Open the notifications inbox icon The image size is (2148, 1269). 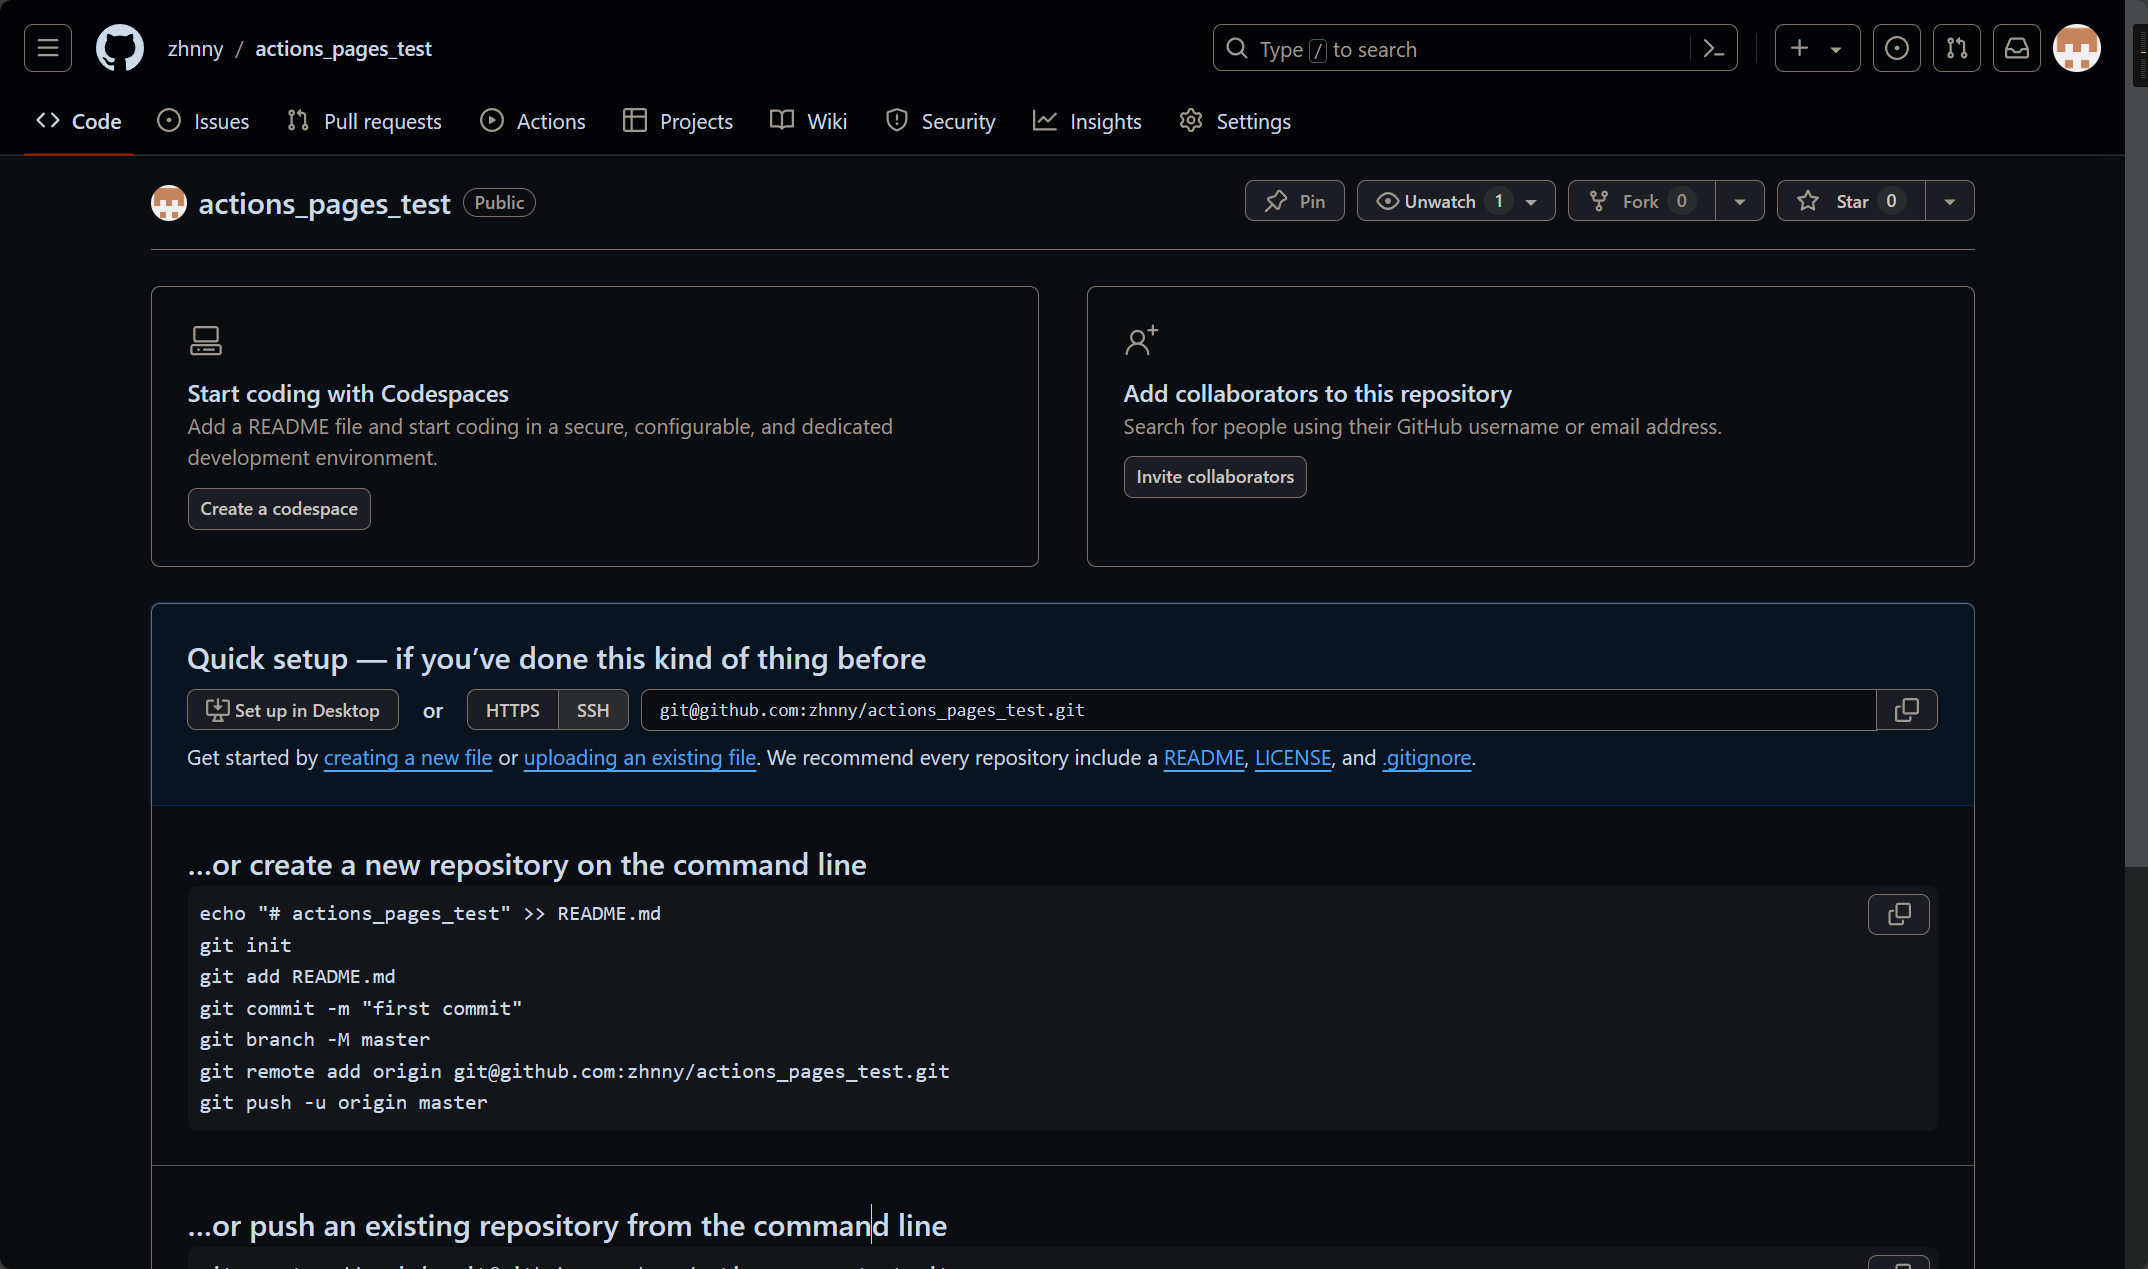click(2016, 48)
